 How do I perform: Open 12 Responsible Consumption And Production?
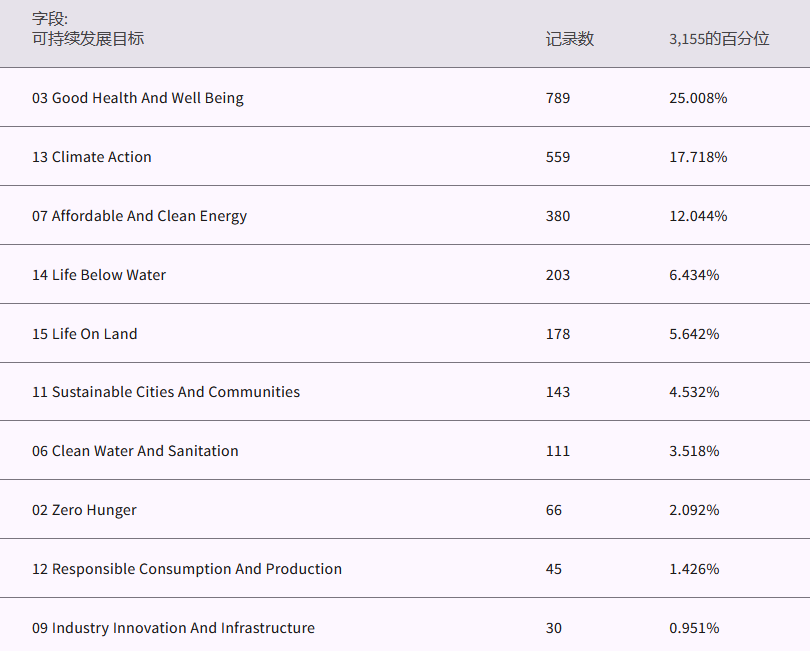187,569
